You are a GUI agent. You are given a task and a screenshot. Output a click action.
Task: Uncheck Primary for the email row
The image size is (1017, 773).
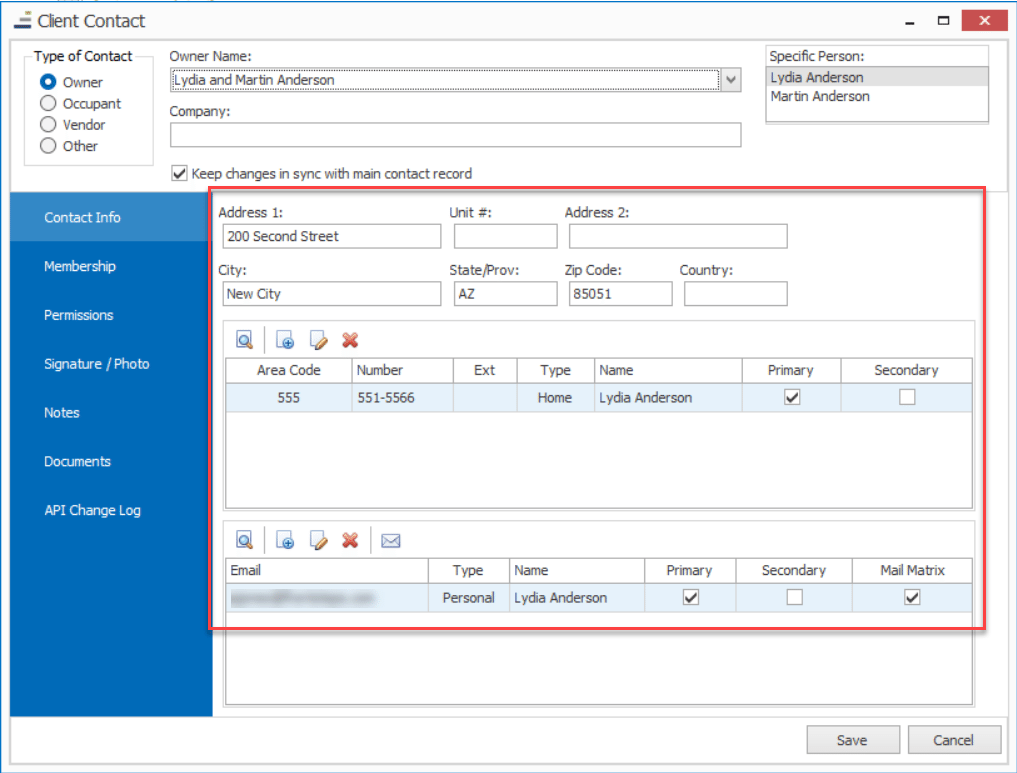tap(691, 597)
